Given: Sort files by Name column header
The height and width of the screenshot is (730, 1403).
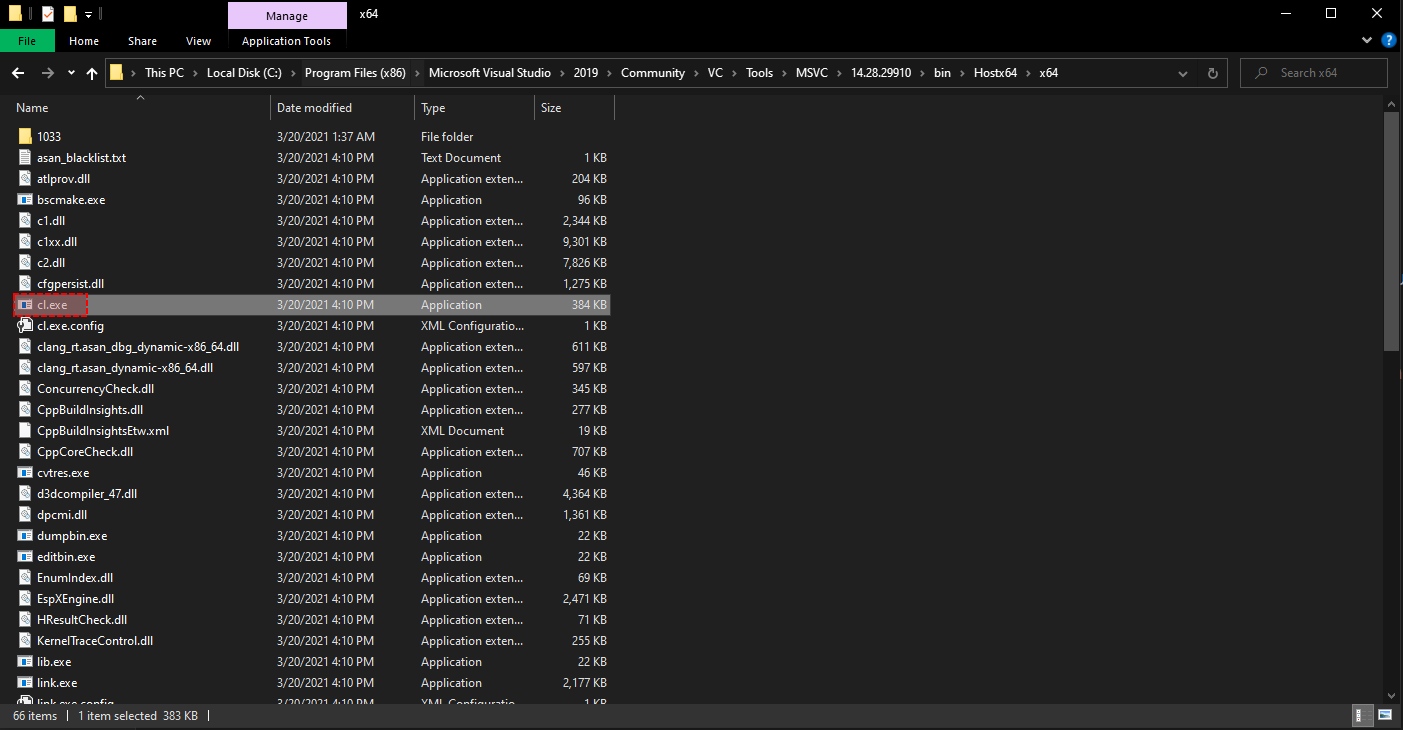Looking at the screenshot, I should coord(140,108).
